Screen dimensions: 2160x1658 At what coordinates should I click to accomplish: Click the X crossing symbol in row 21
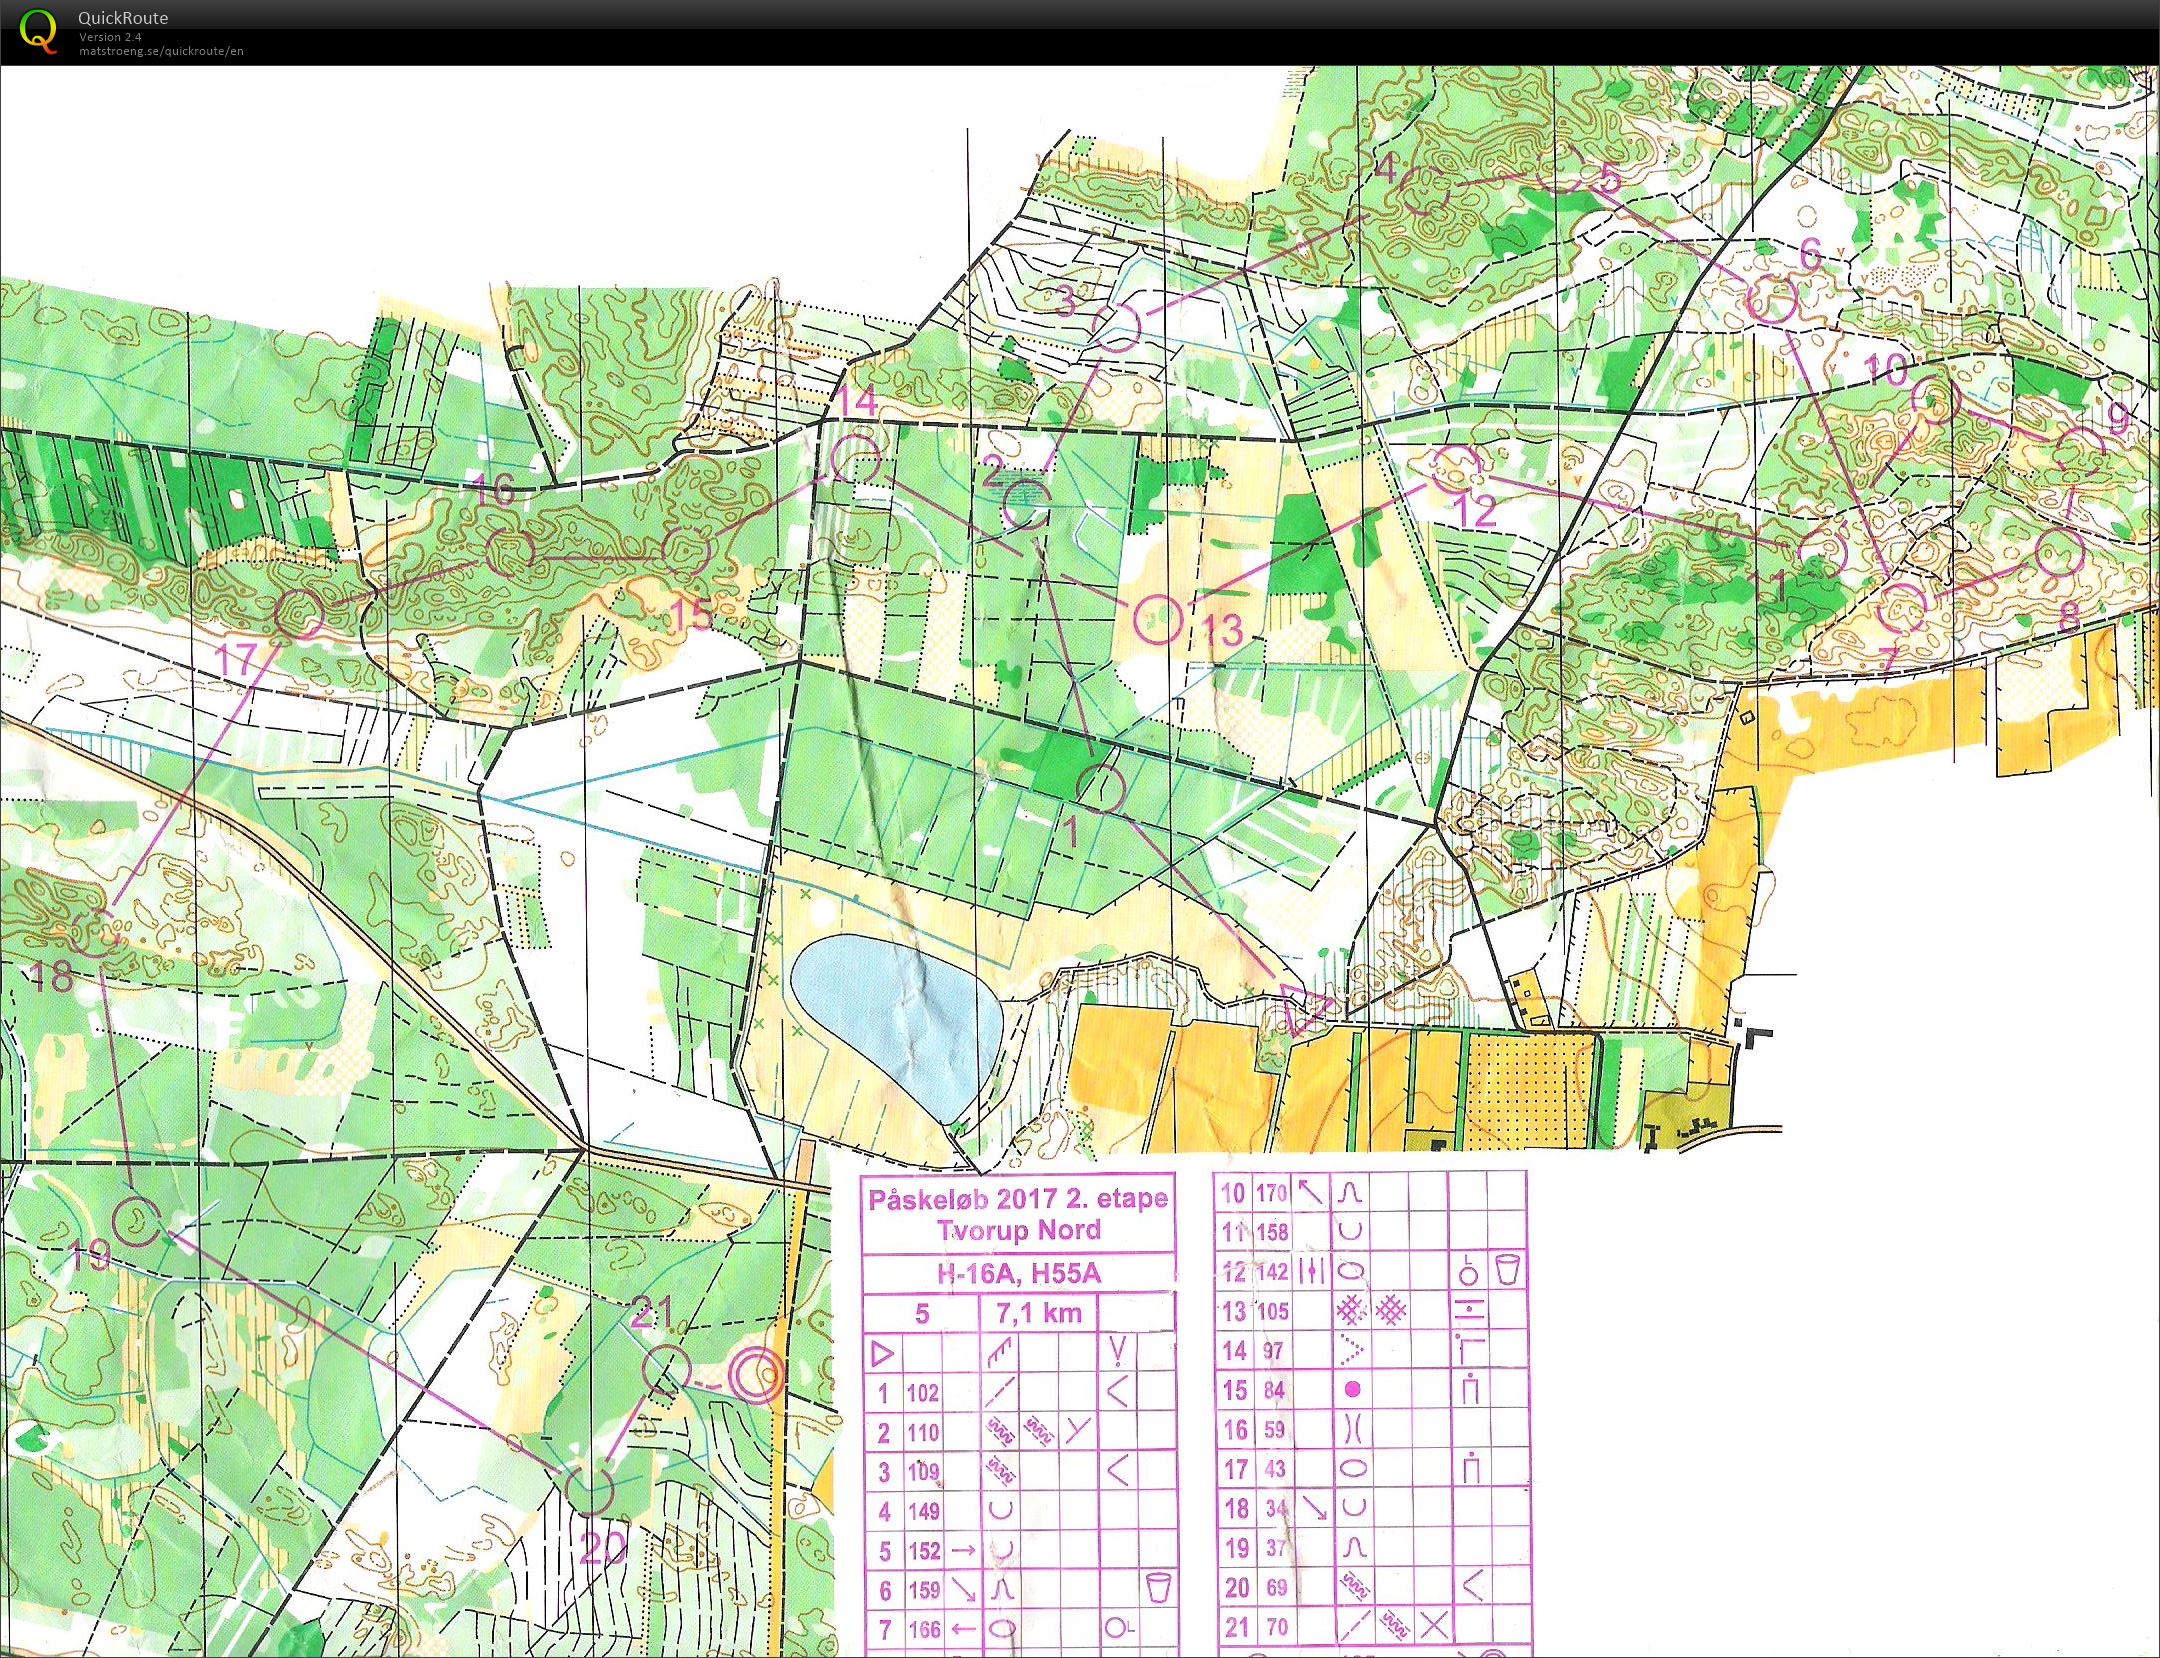(x=1434, y=1627)
